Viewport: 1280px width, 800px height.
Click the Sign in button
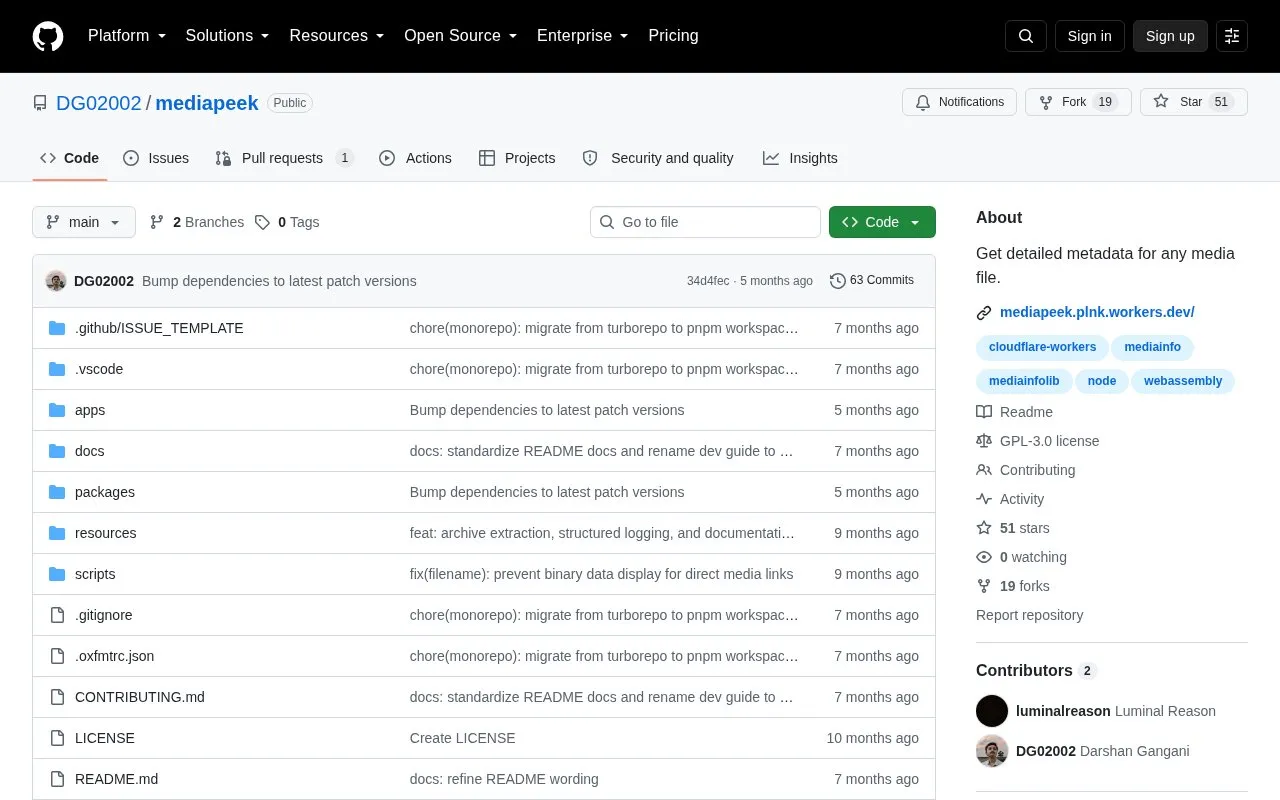(1089, 36)
